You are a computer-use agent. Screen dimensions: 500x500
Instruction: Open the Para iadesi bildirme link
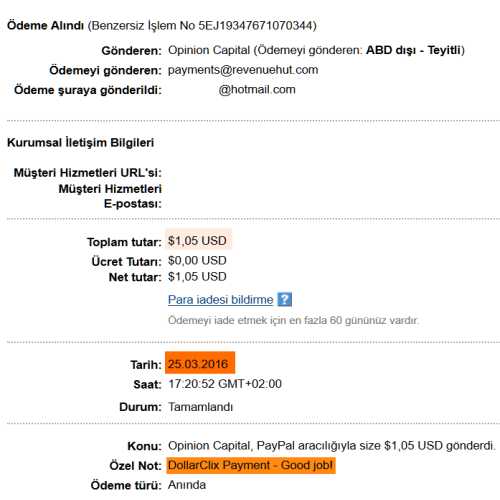220,300
